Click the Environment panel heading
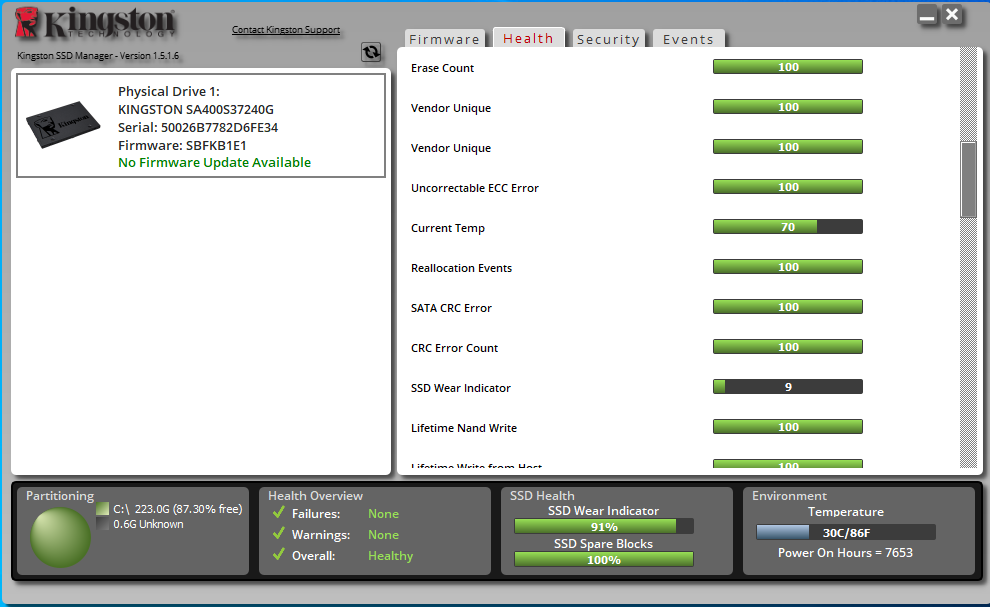 (789, 496)
